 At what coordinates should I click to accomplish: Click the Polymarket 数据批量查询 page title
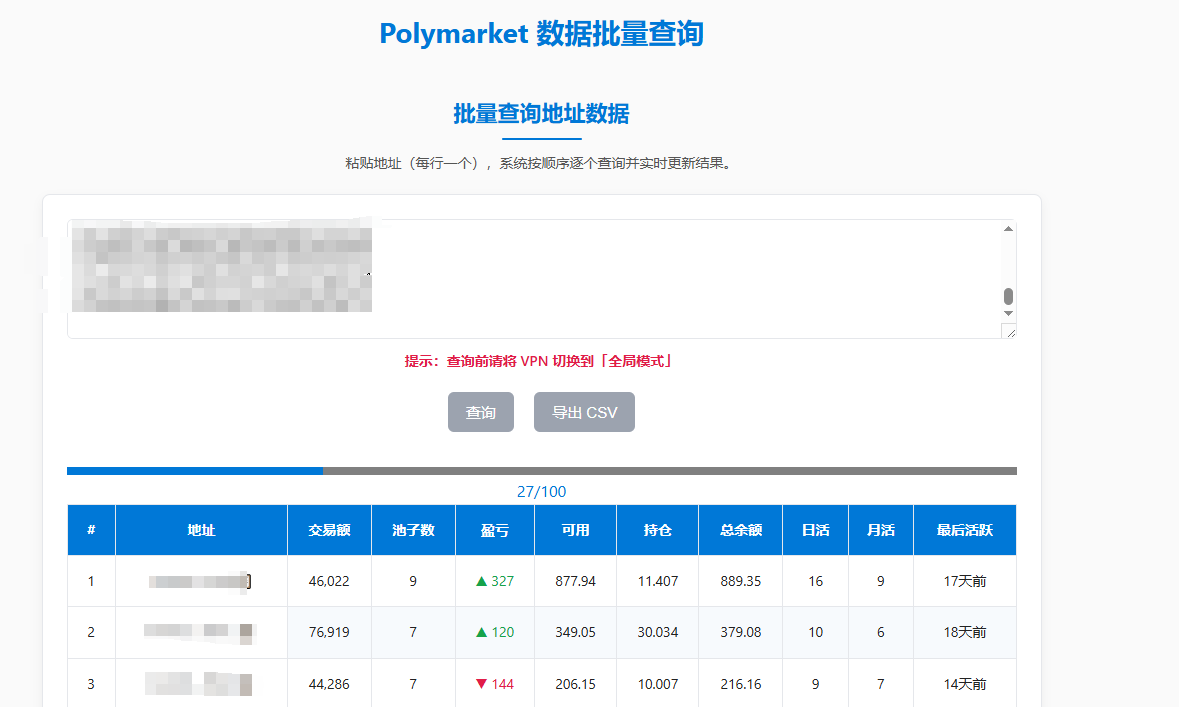(x=541, y=34)
